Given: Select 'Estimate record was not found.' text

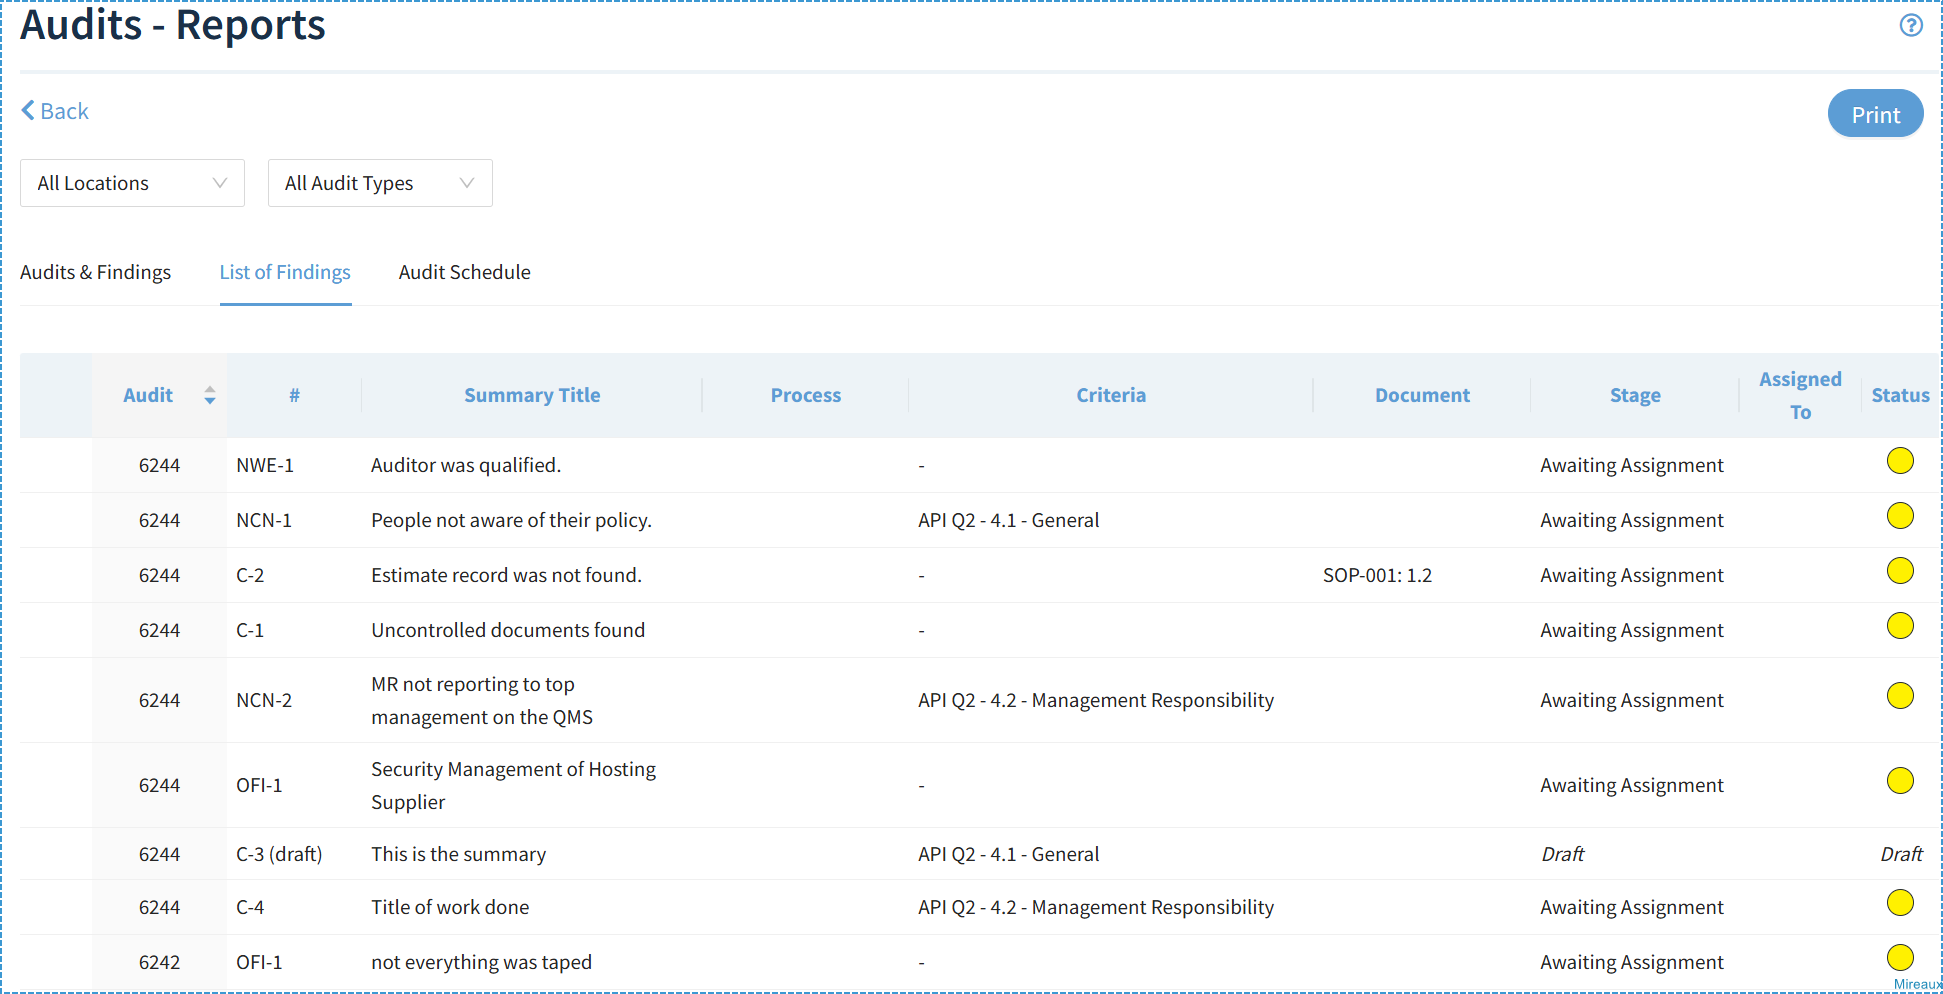Looking at the screenshot, I should [506, 575].
